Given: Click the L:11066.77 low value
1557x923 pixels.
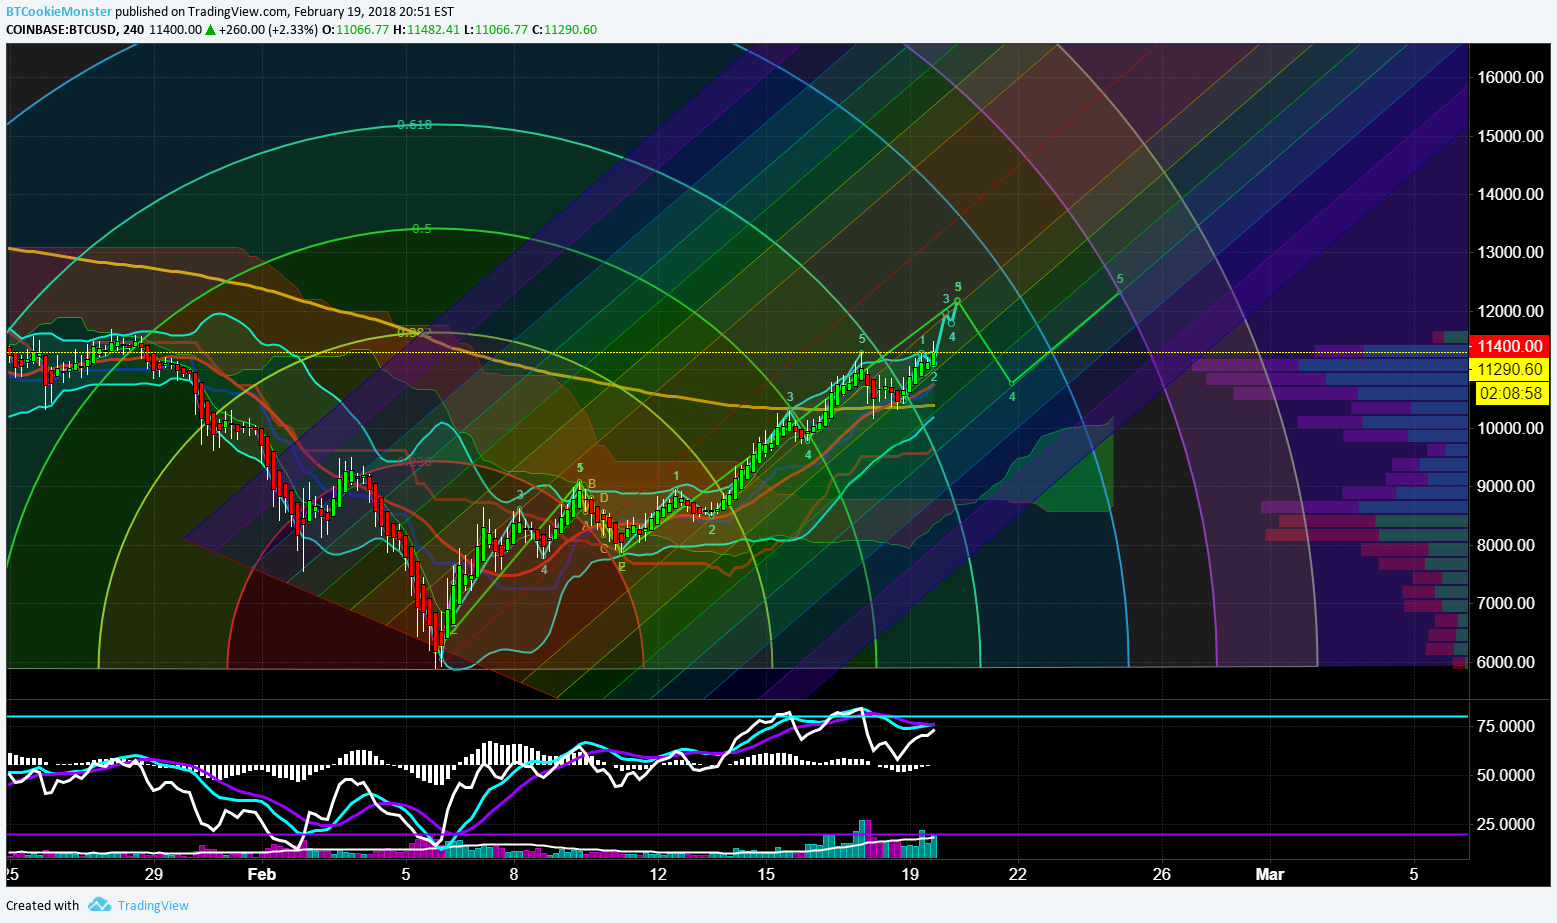Looking at the screenshot, I should point(496,29).
